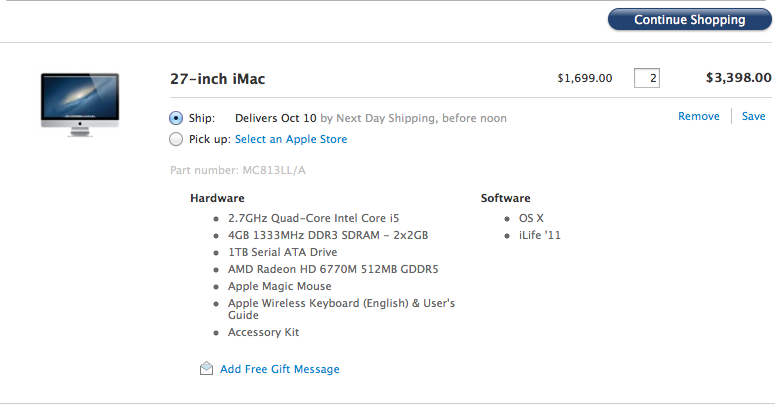Viewport: 775px width, 404px height.
Task: Click the Hardware section heading
Action: [x=217, y=198]
